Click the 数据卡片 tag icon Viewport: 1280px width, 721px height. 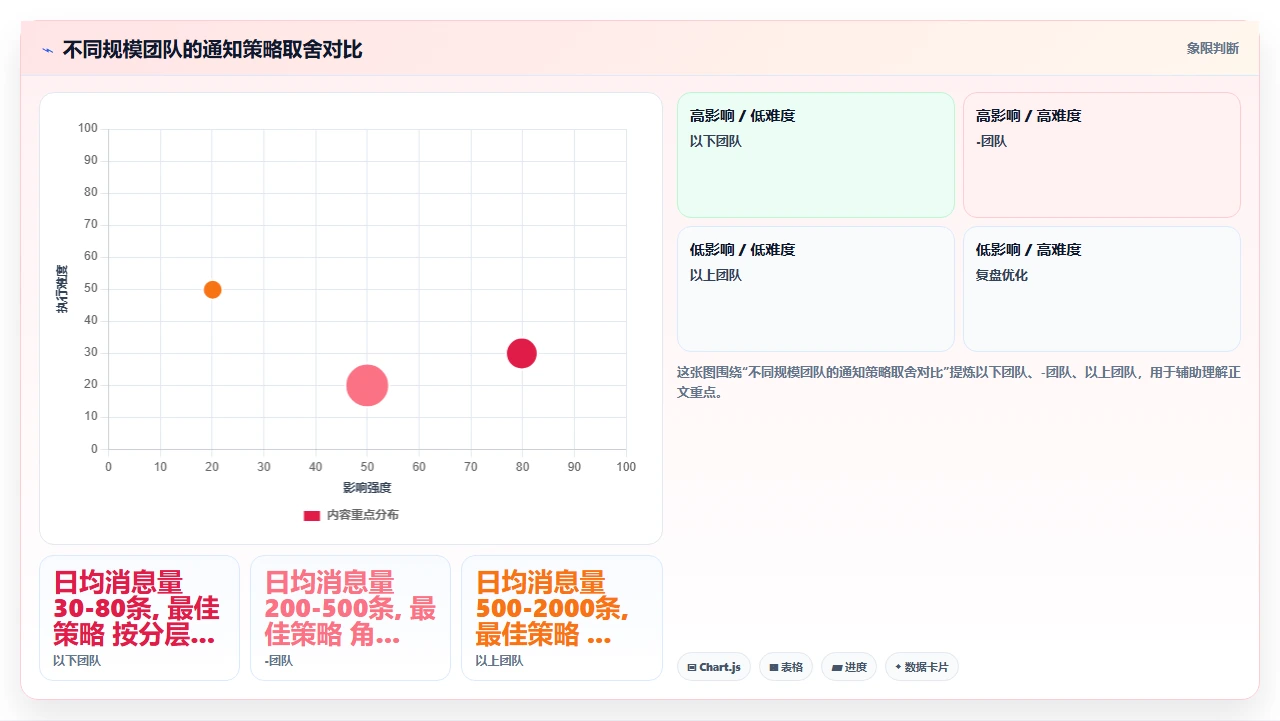point(899,667)
